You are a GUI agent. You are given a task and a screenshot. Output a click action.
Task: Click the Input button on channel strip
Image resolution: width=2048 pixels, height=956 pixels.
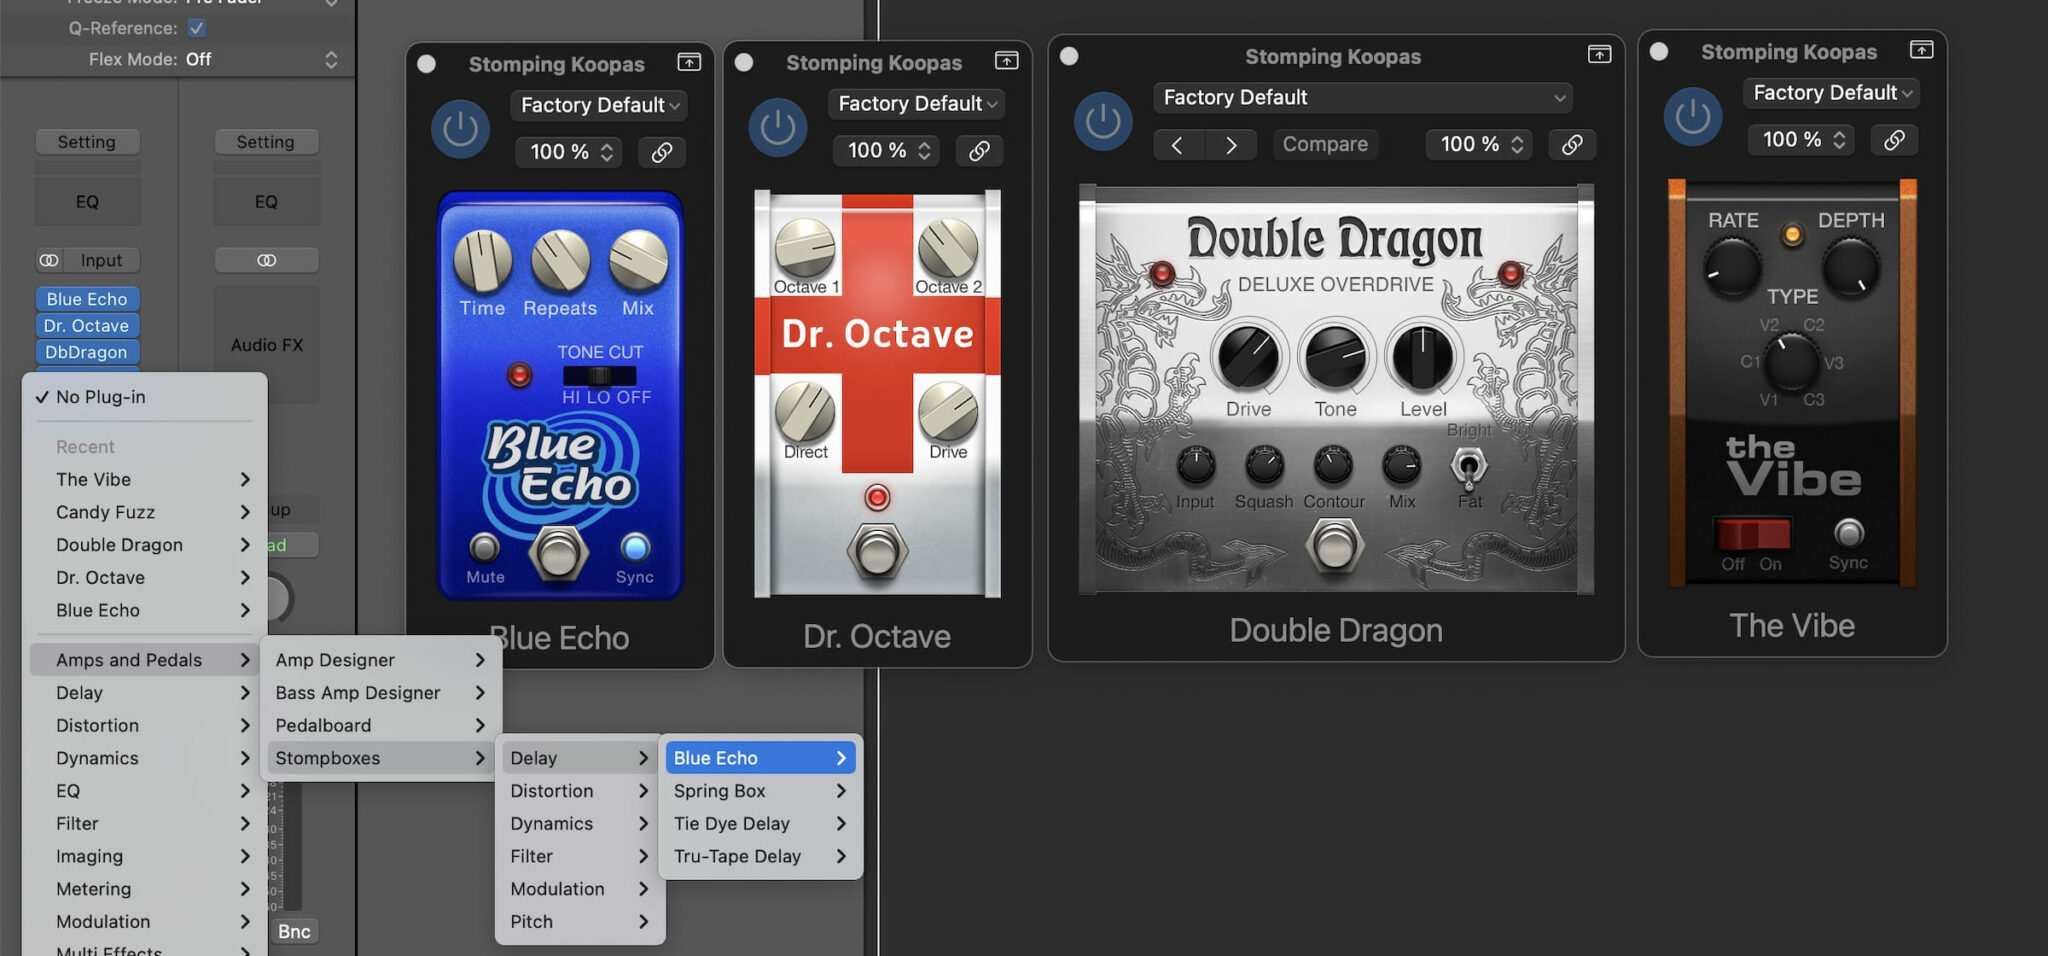click(x=101, y=261)
